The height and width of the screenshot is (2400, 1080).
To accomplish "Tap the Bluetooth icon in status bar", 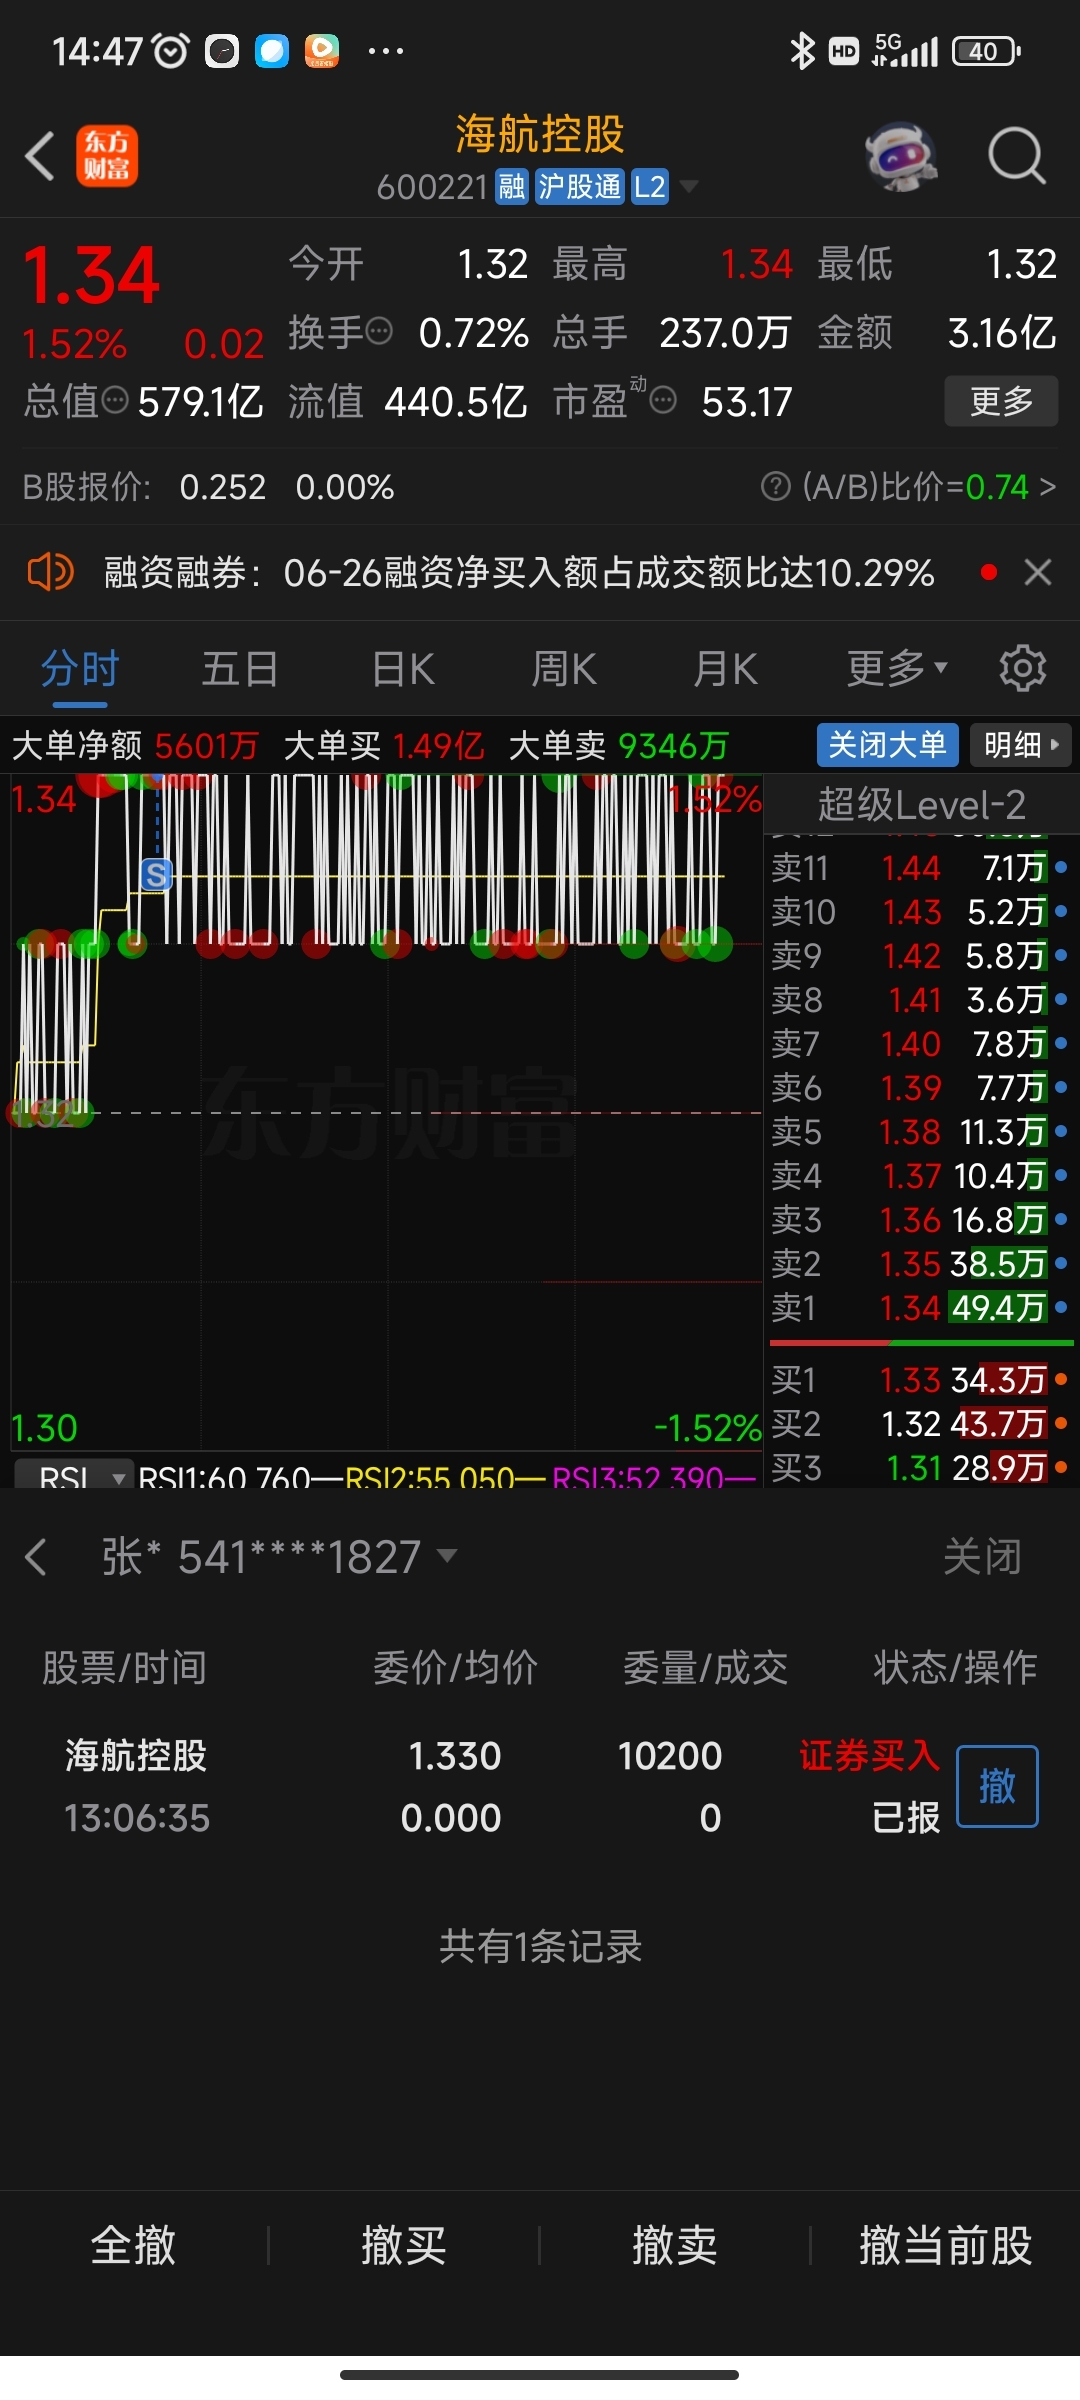I will tap(802, 51).
